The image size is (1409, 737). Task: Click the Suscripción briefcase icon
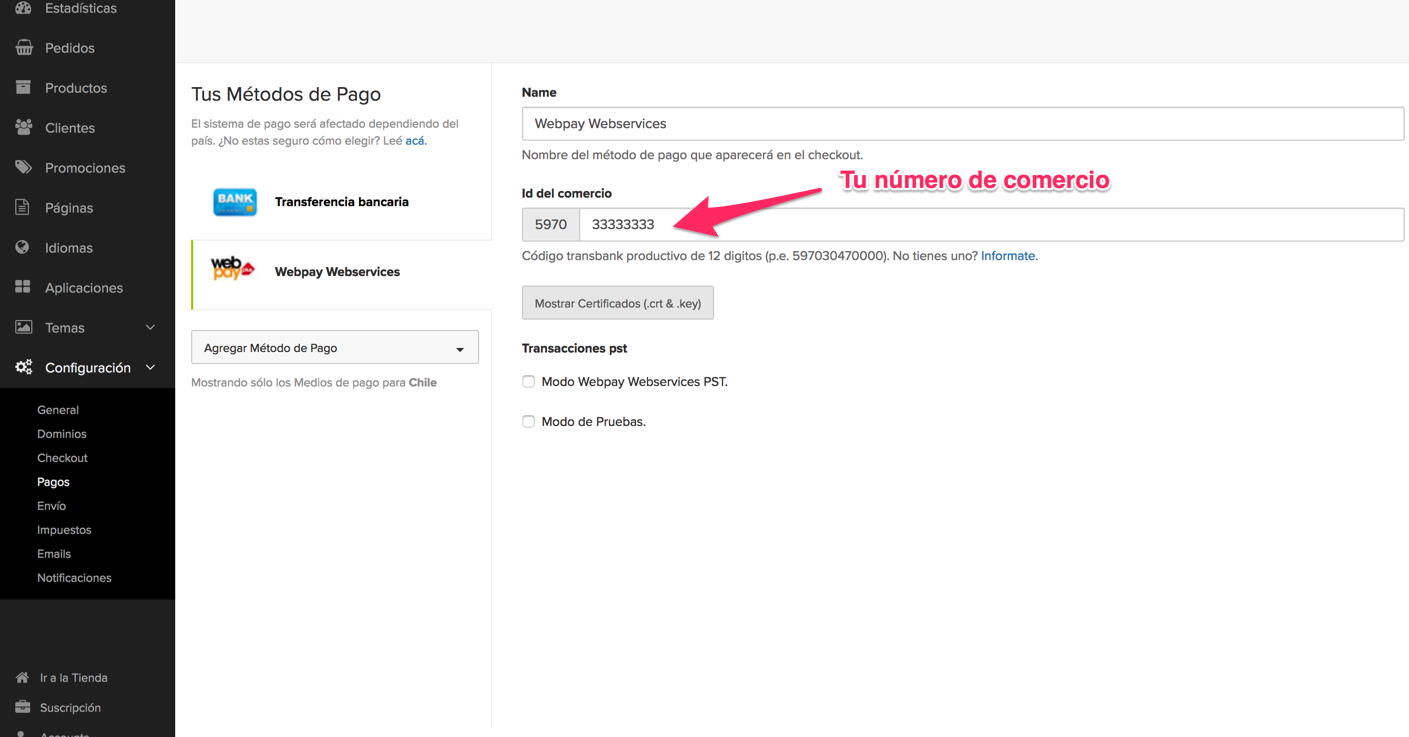(x=23, y=708)
